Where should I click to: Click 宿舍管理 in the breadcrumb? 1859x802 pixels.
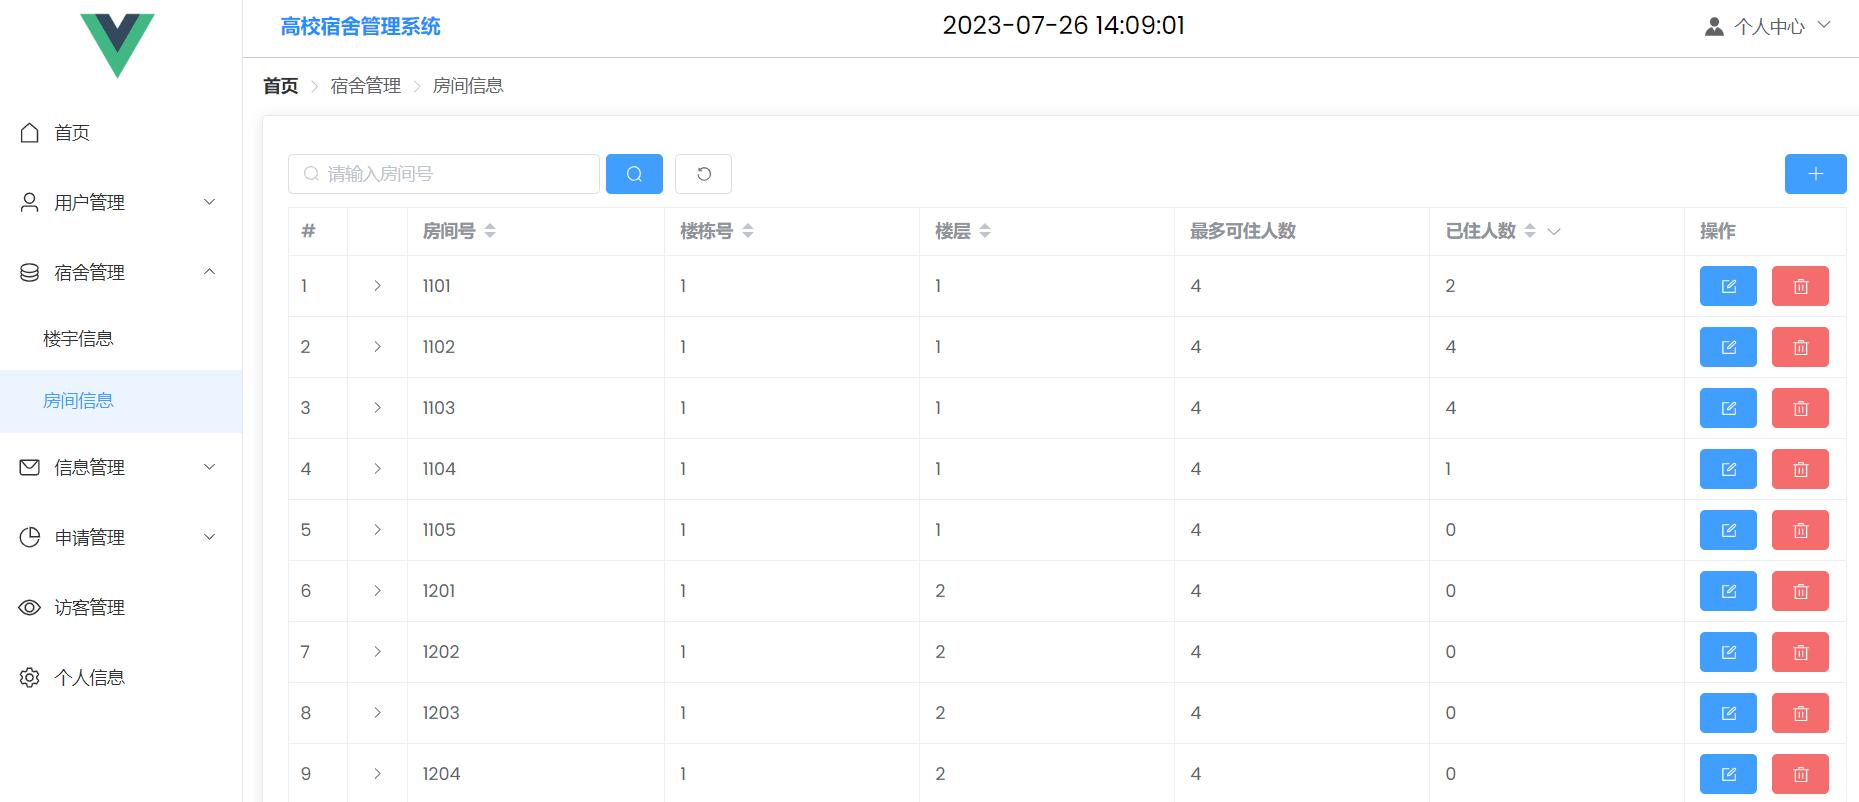pyautogui.click(x=366, y=86)
